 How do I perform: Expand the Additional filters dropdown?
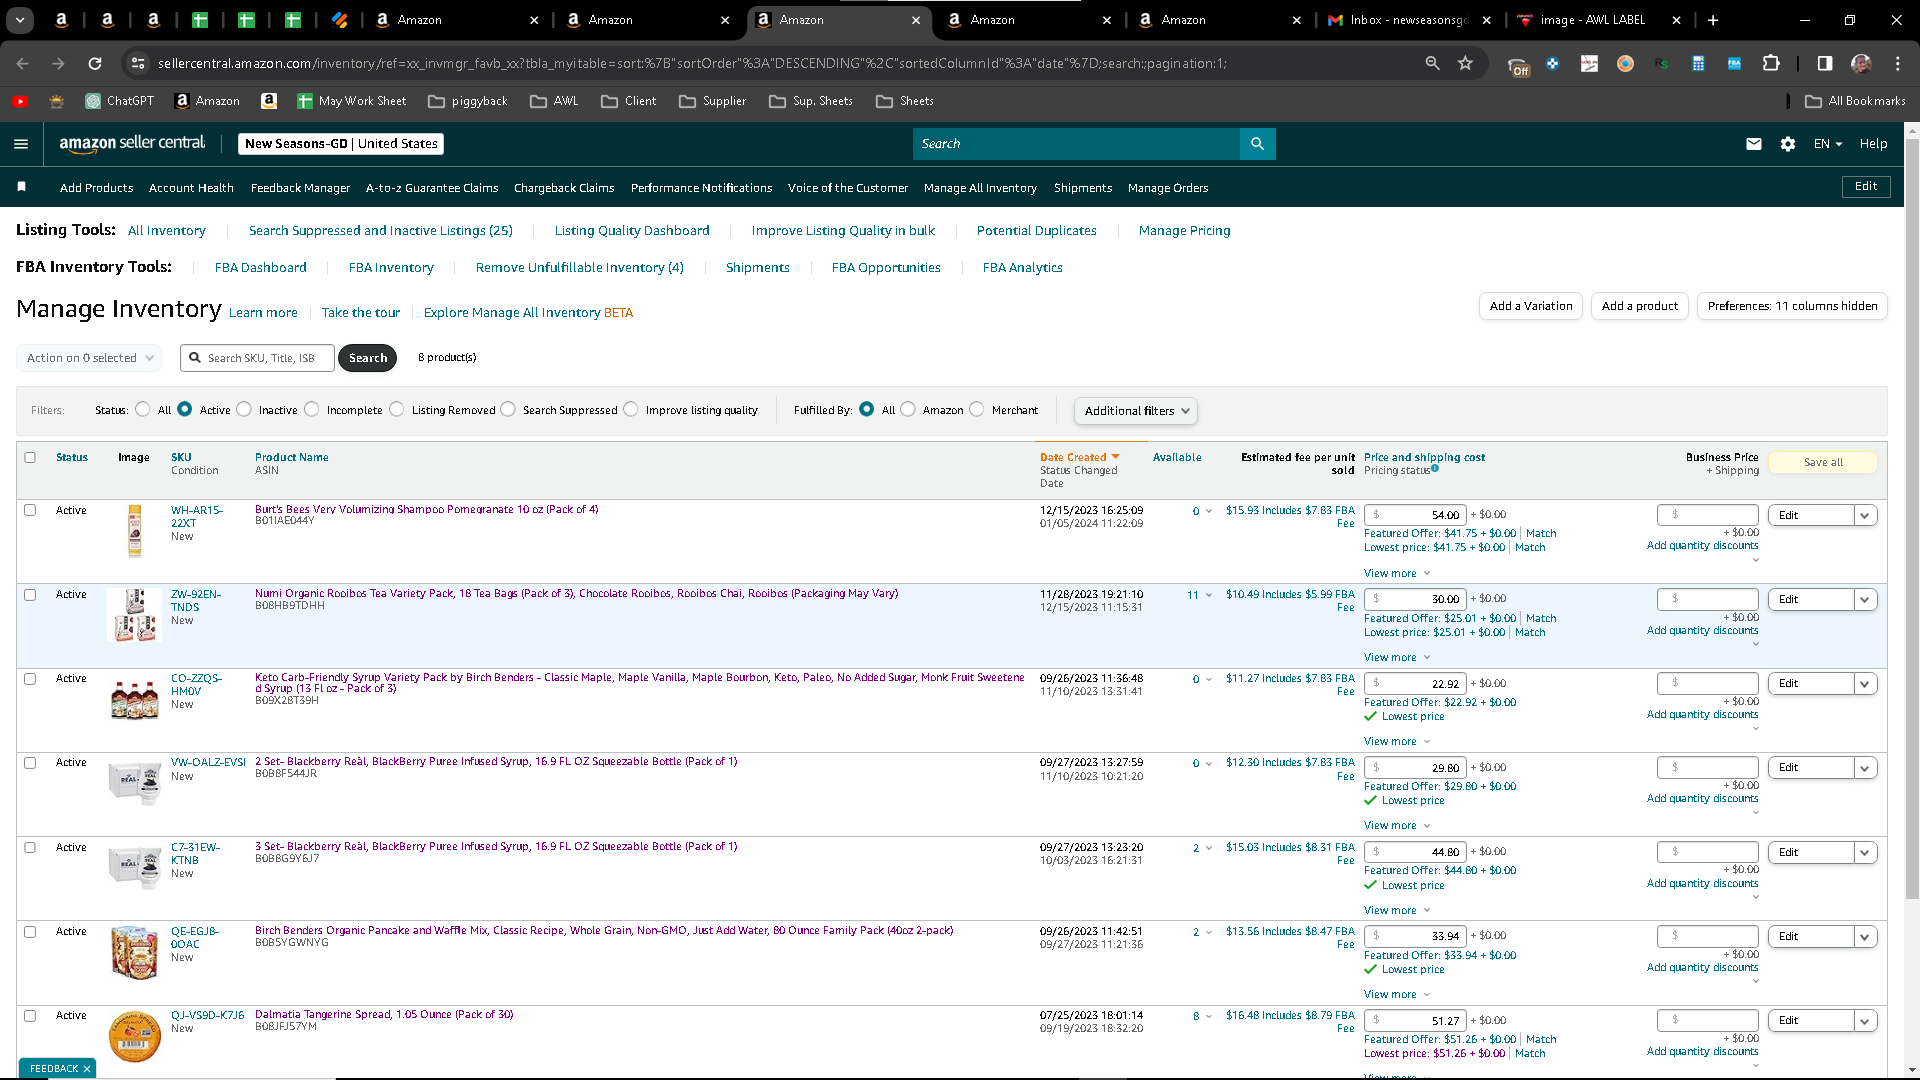click(1135, 411)
